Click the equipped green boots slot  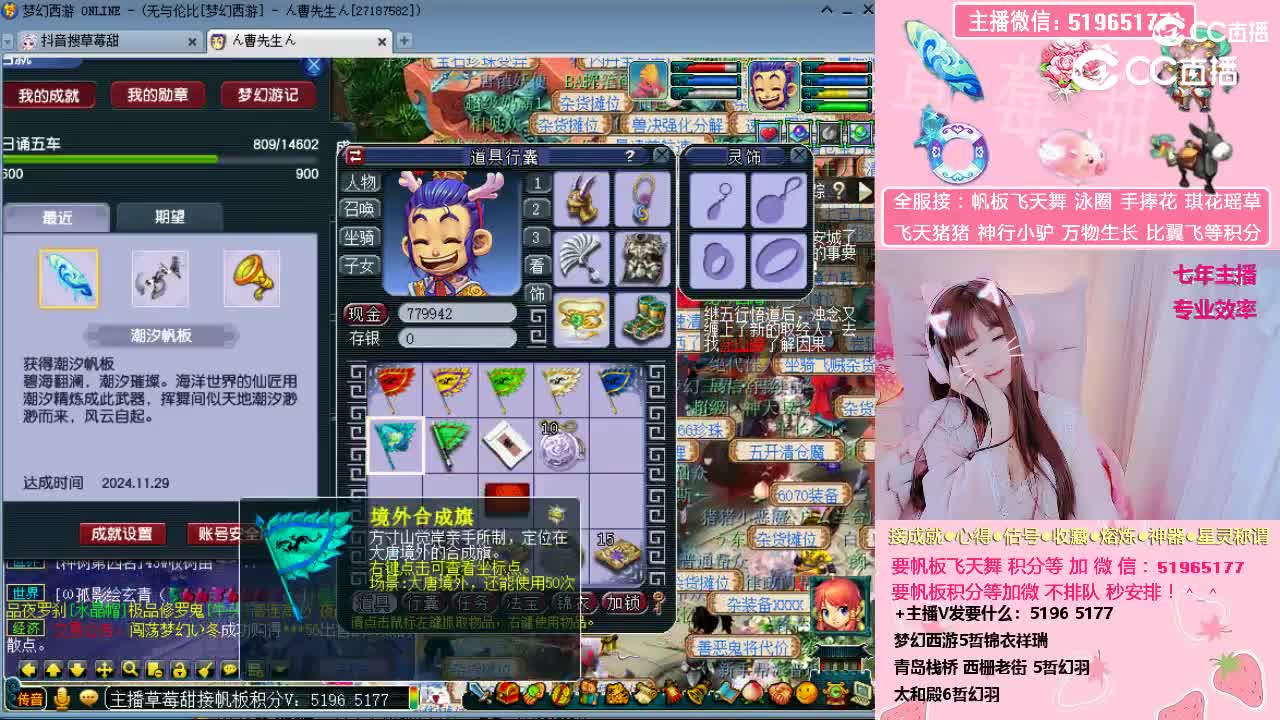coord(642,318)
